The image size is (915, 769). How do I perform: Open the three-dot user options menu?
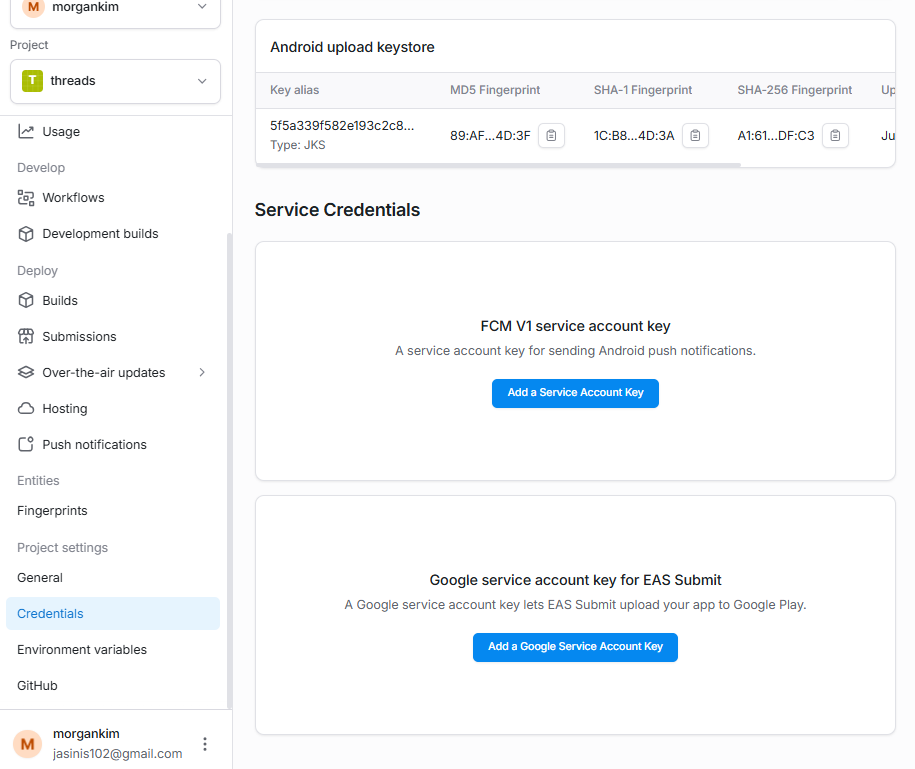(205, 744)
